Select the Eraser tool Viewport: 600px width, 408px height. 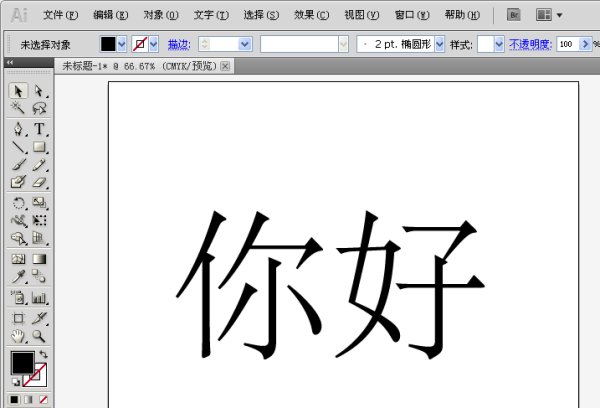click(39, 182)
